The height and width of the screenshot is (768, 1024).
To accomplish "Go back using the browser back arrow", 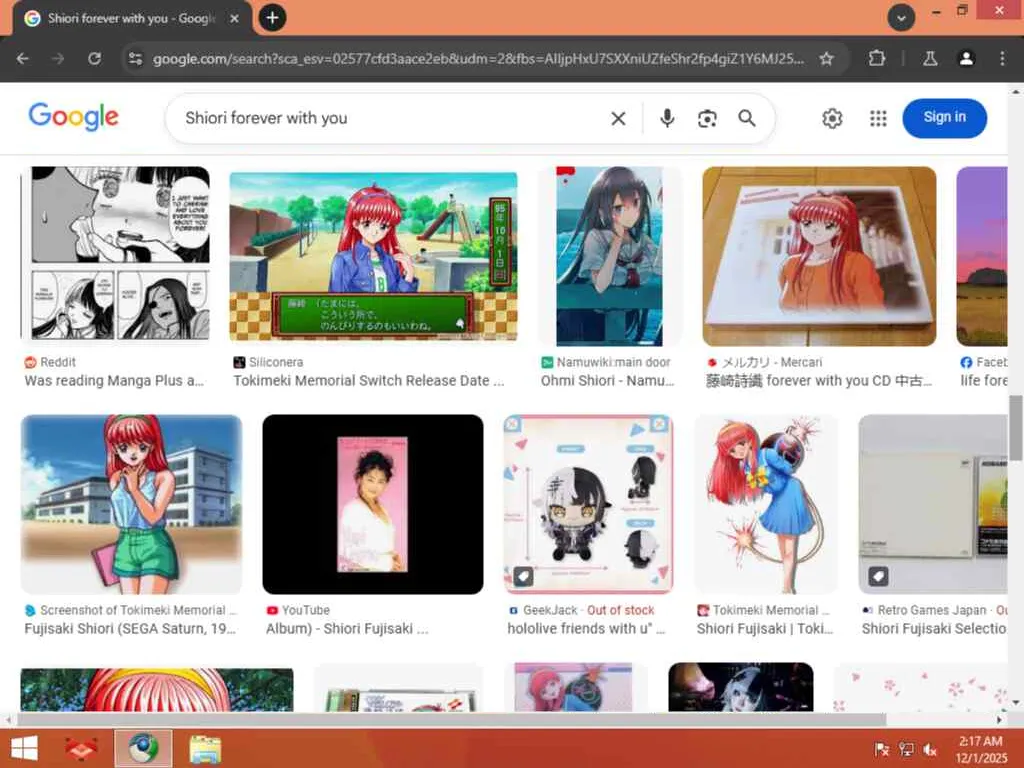I will point(23,59).
